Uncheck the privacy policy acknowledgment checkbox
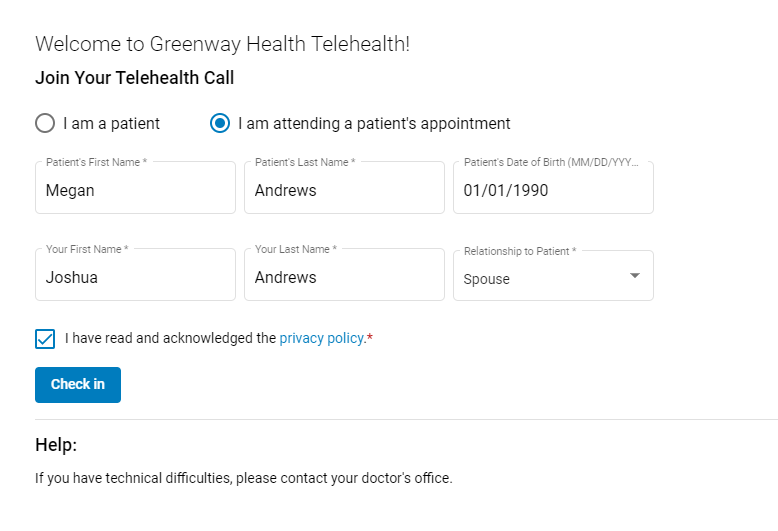The width and height of the screenshot is (778, 531). pyautogui.click(x=45, y=339)
